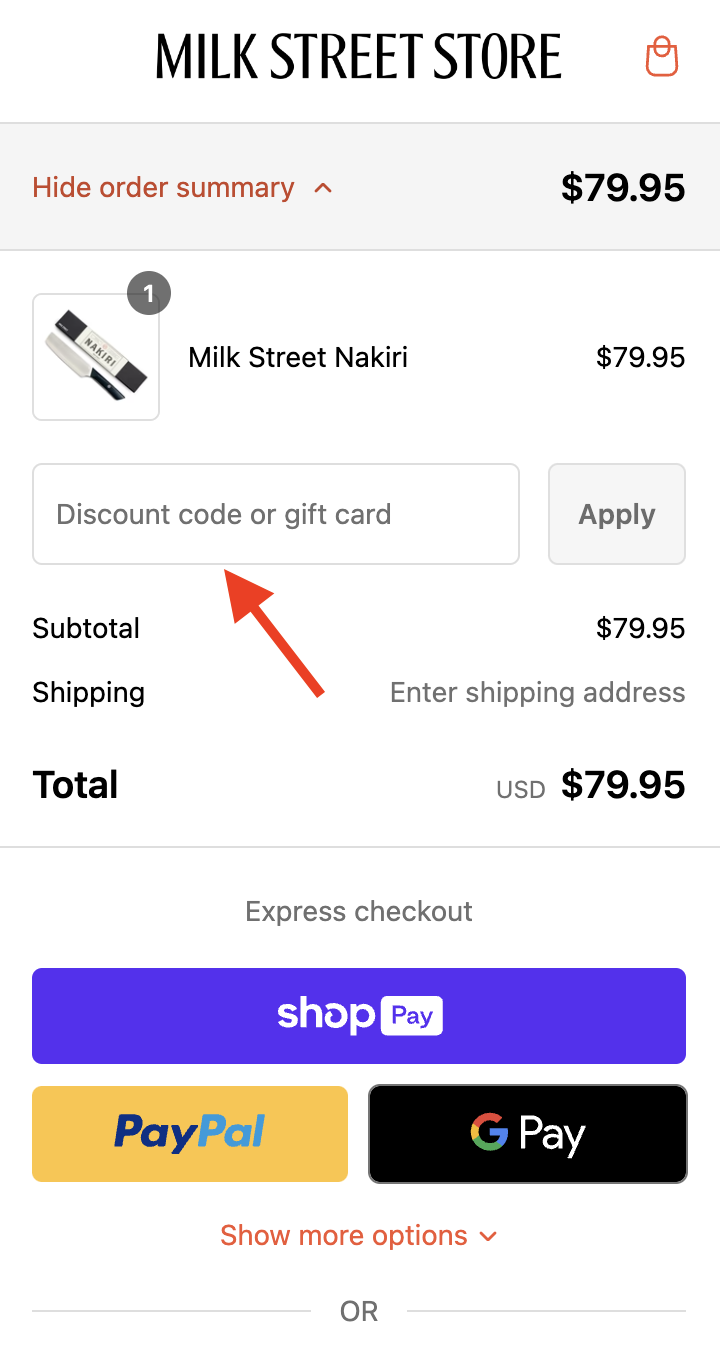The height and width of the screenshot is (1348, 720).
Task: Apply the discount code
Action: coord(617,514)
